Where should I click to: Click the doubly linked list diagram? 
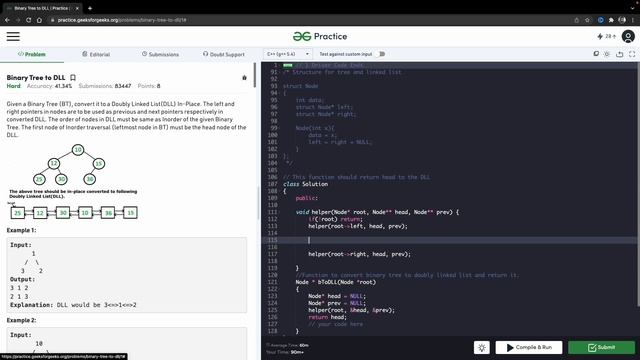(x=73, y=212)
